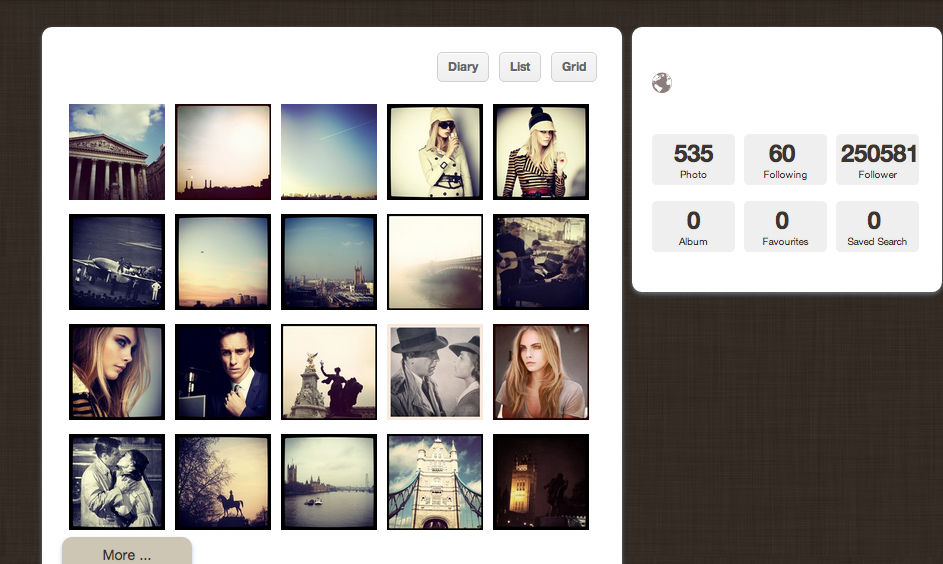Open the Big Ben at night photo
943x564 pixels.
click(x=541, y=482)
